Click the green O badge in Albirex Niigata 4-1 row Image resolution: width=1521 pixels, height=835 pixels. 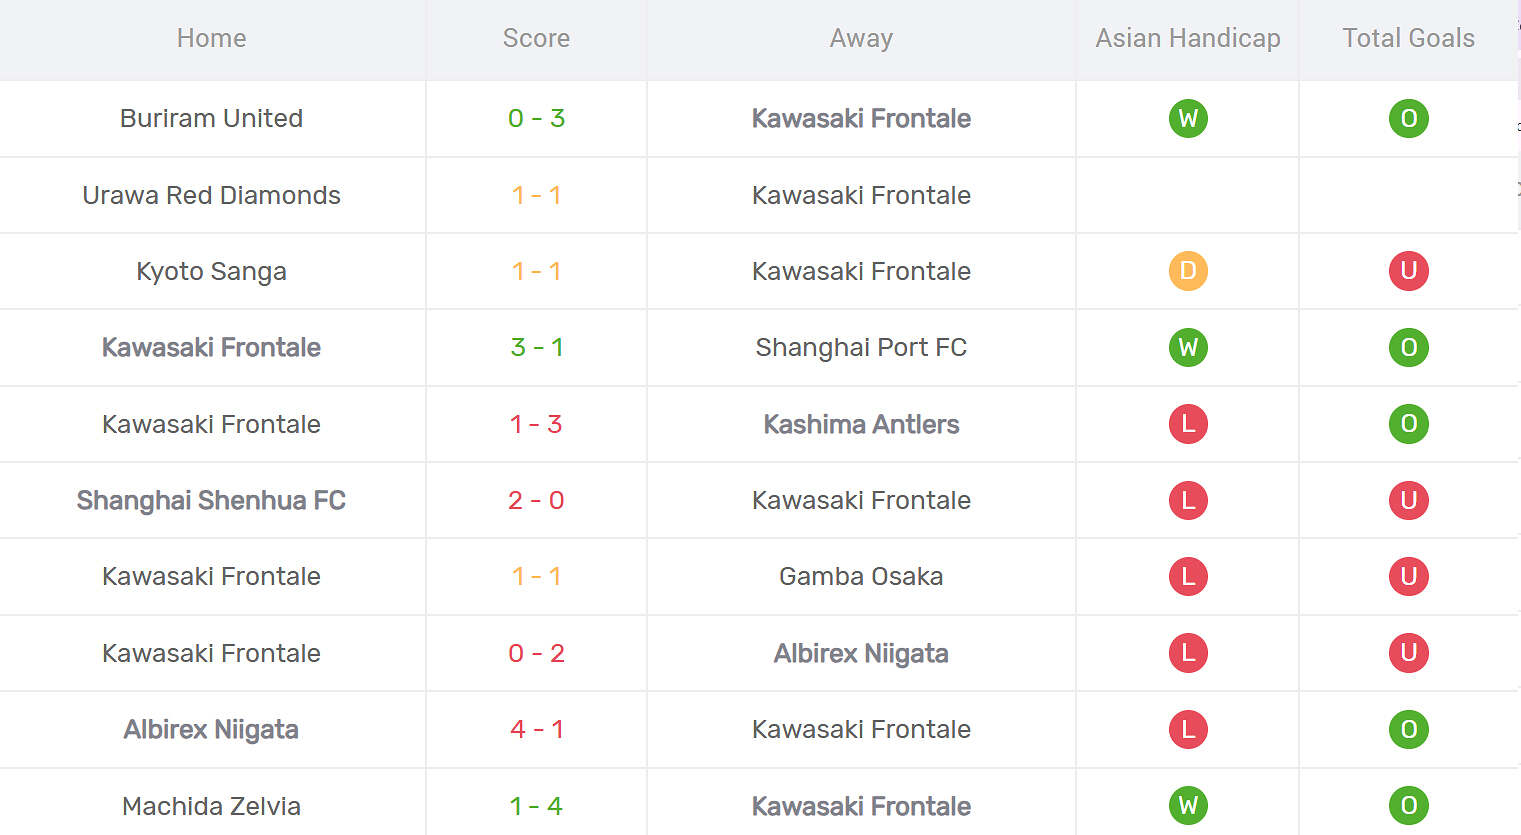[1408, 730]
